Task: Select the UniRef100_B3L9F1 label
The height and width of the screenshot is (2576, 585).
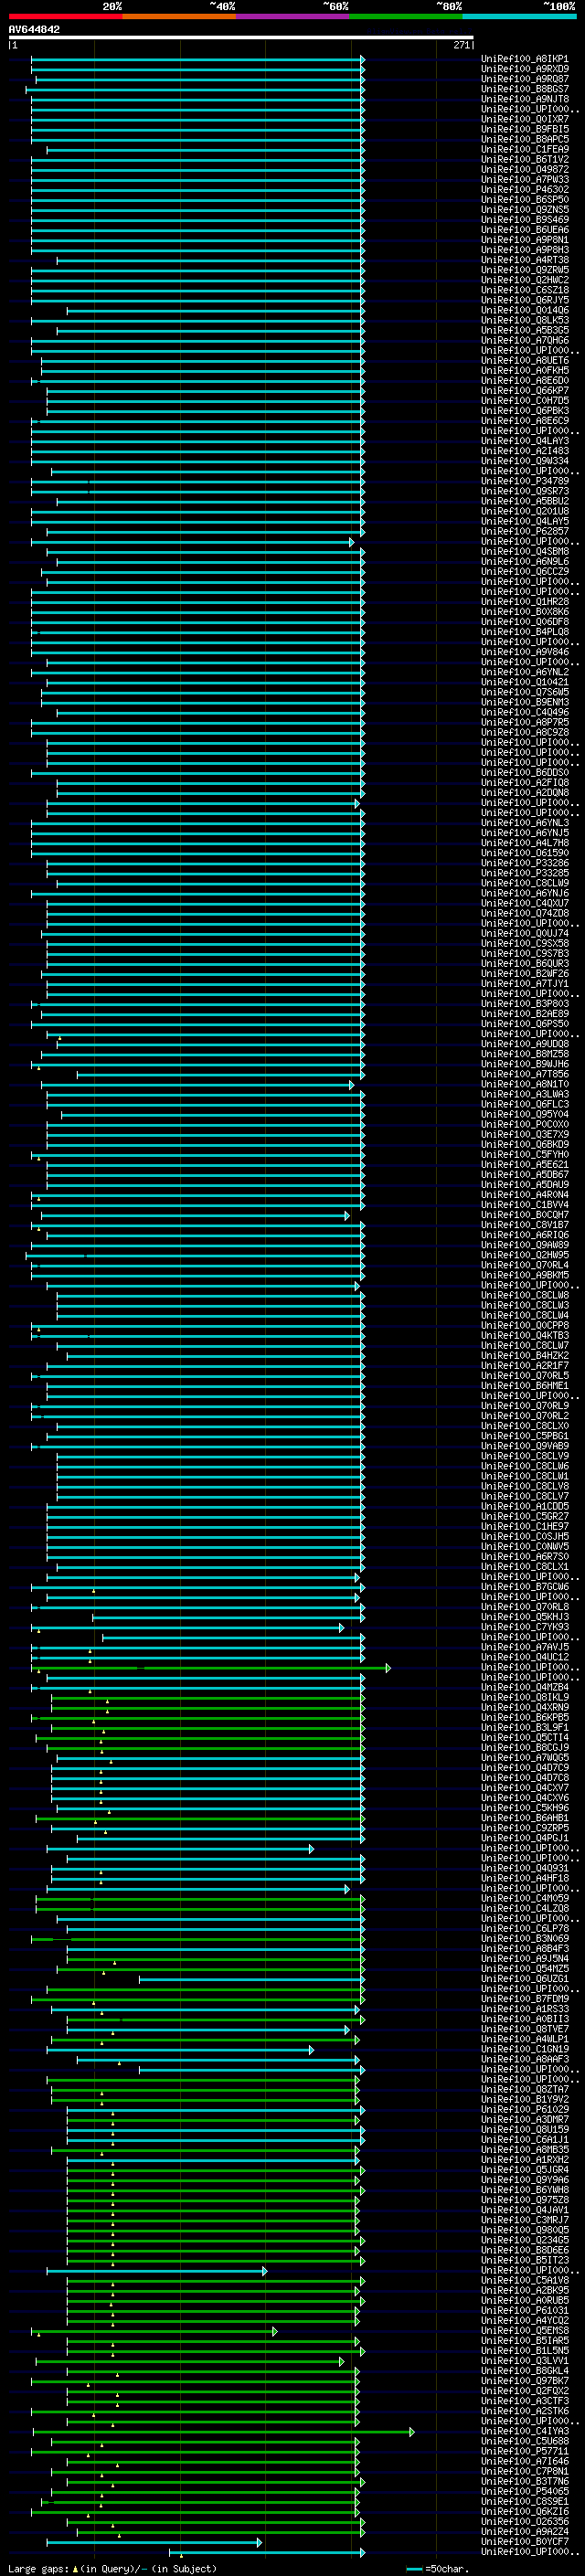Action: point(525,1727)
